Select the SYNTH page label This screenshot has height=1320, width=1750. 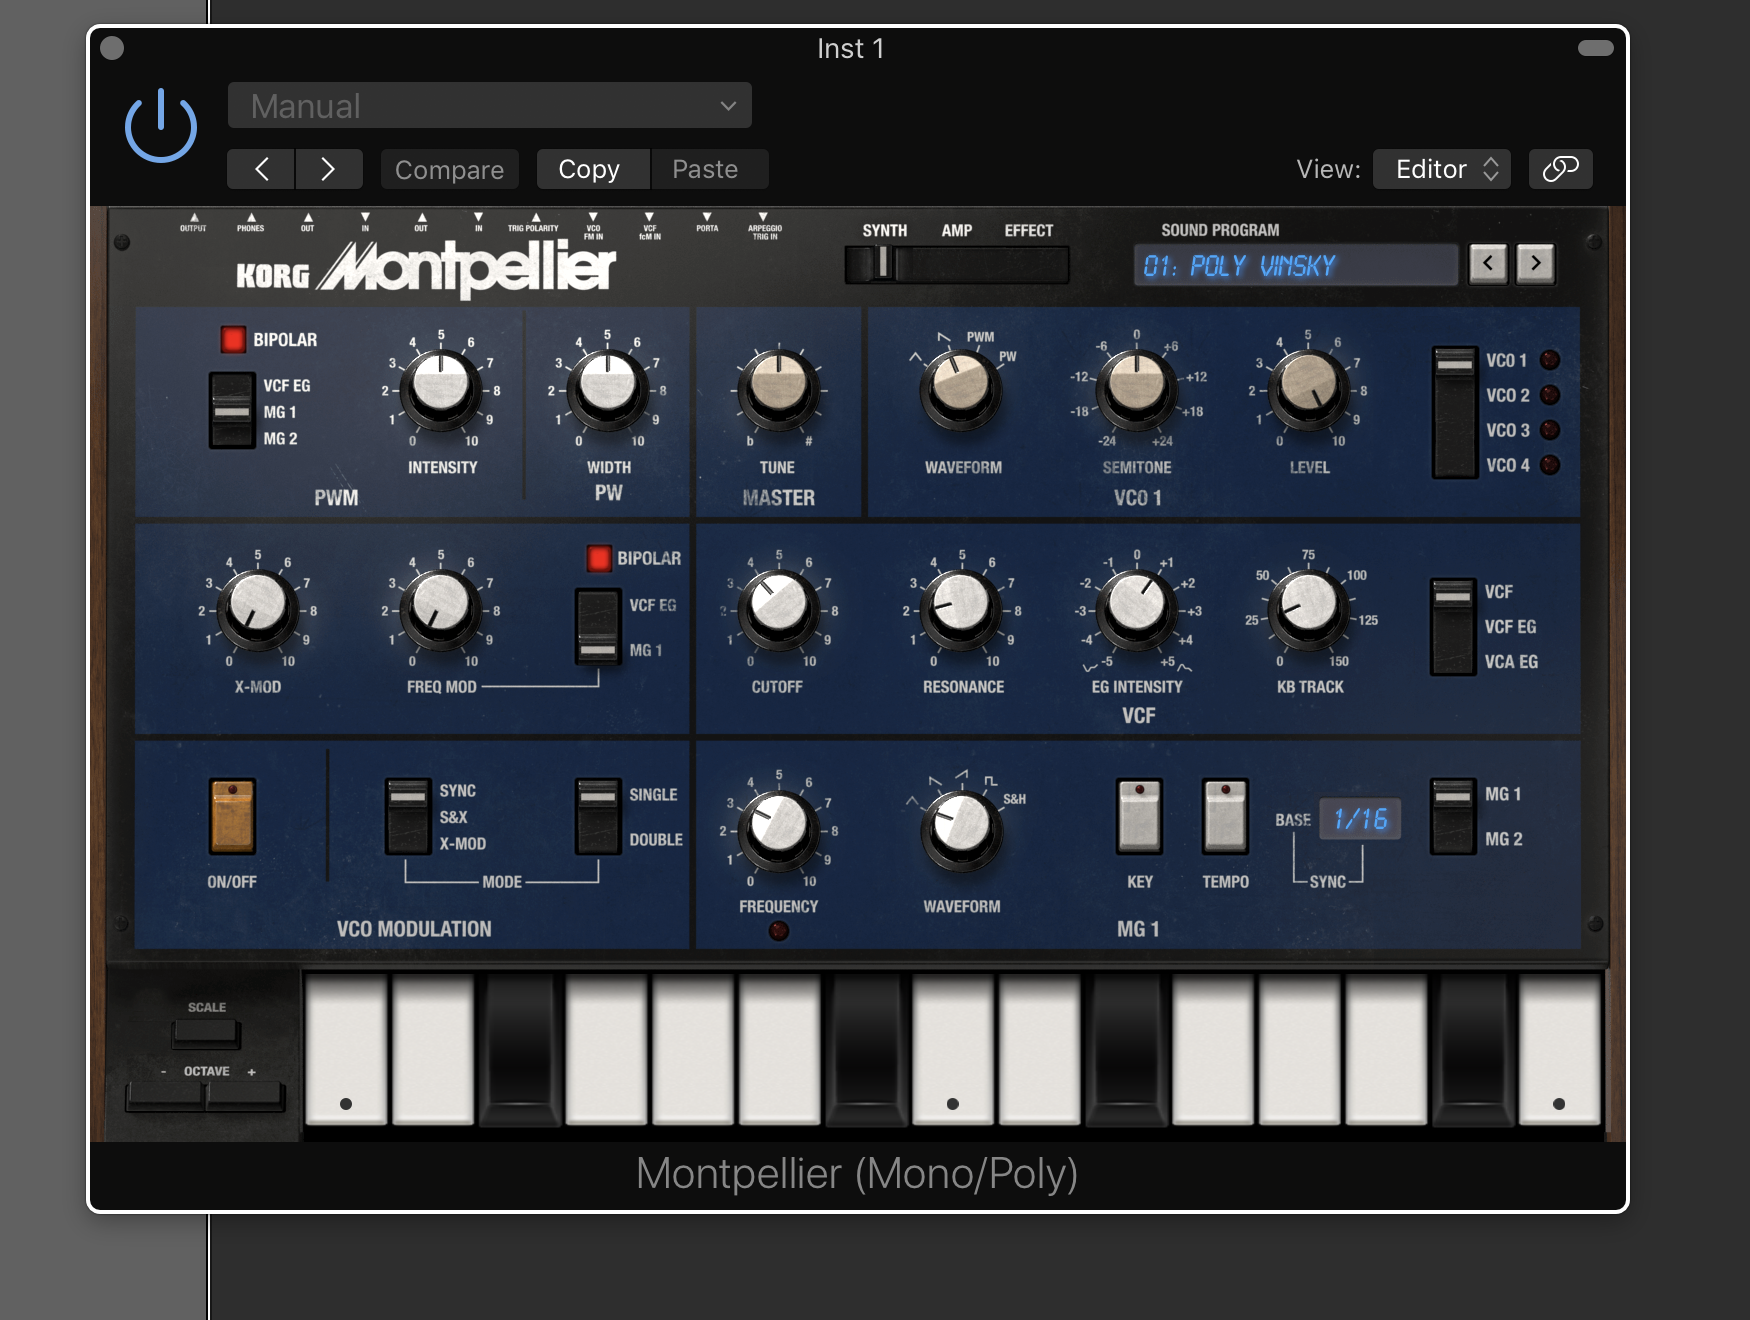click(885, 230)
